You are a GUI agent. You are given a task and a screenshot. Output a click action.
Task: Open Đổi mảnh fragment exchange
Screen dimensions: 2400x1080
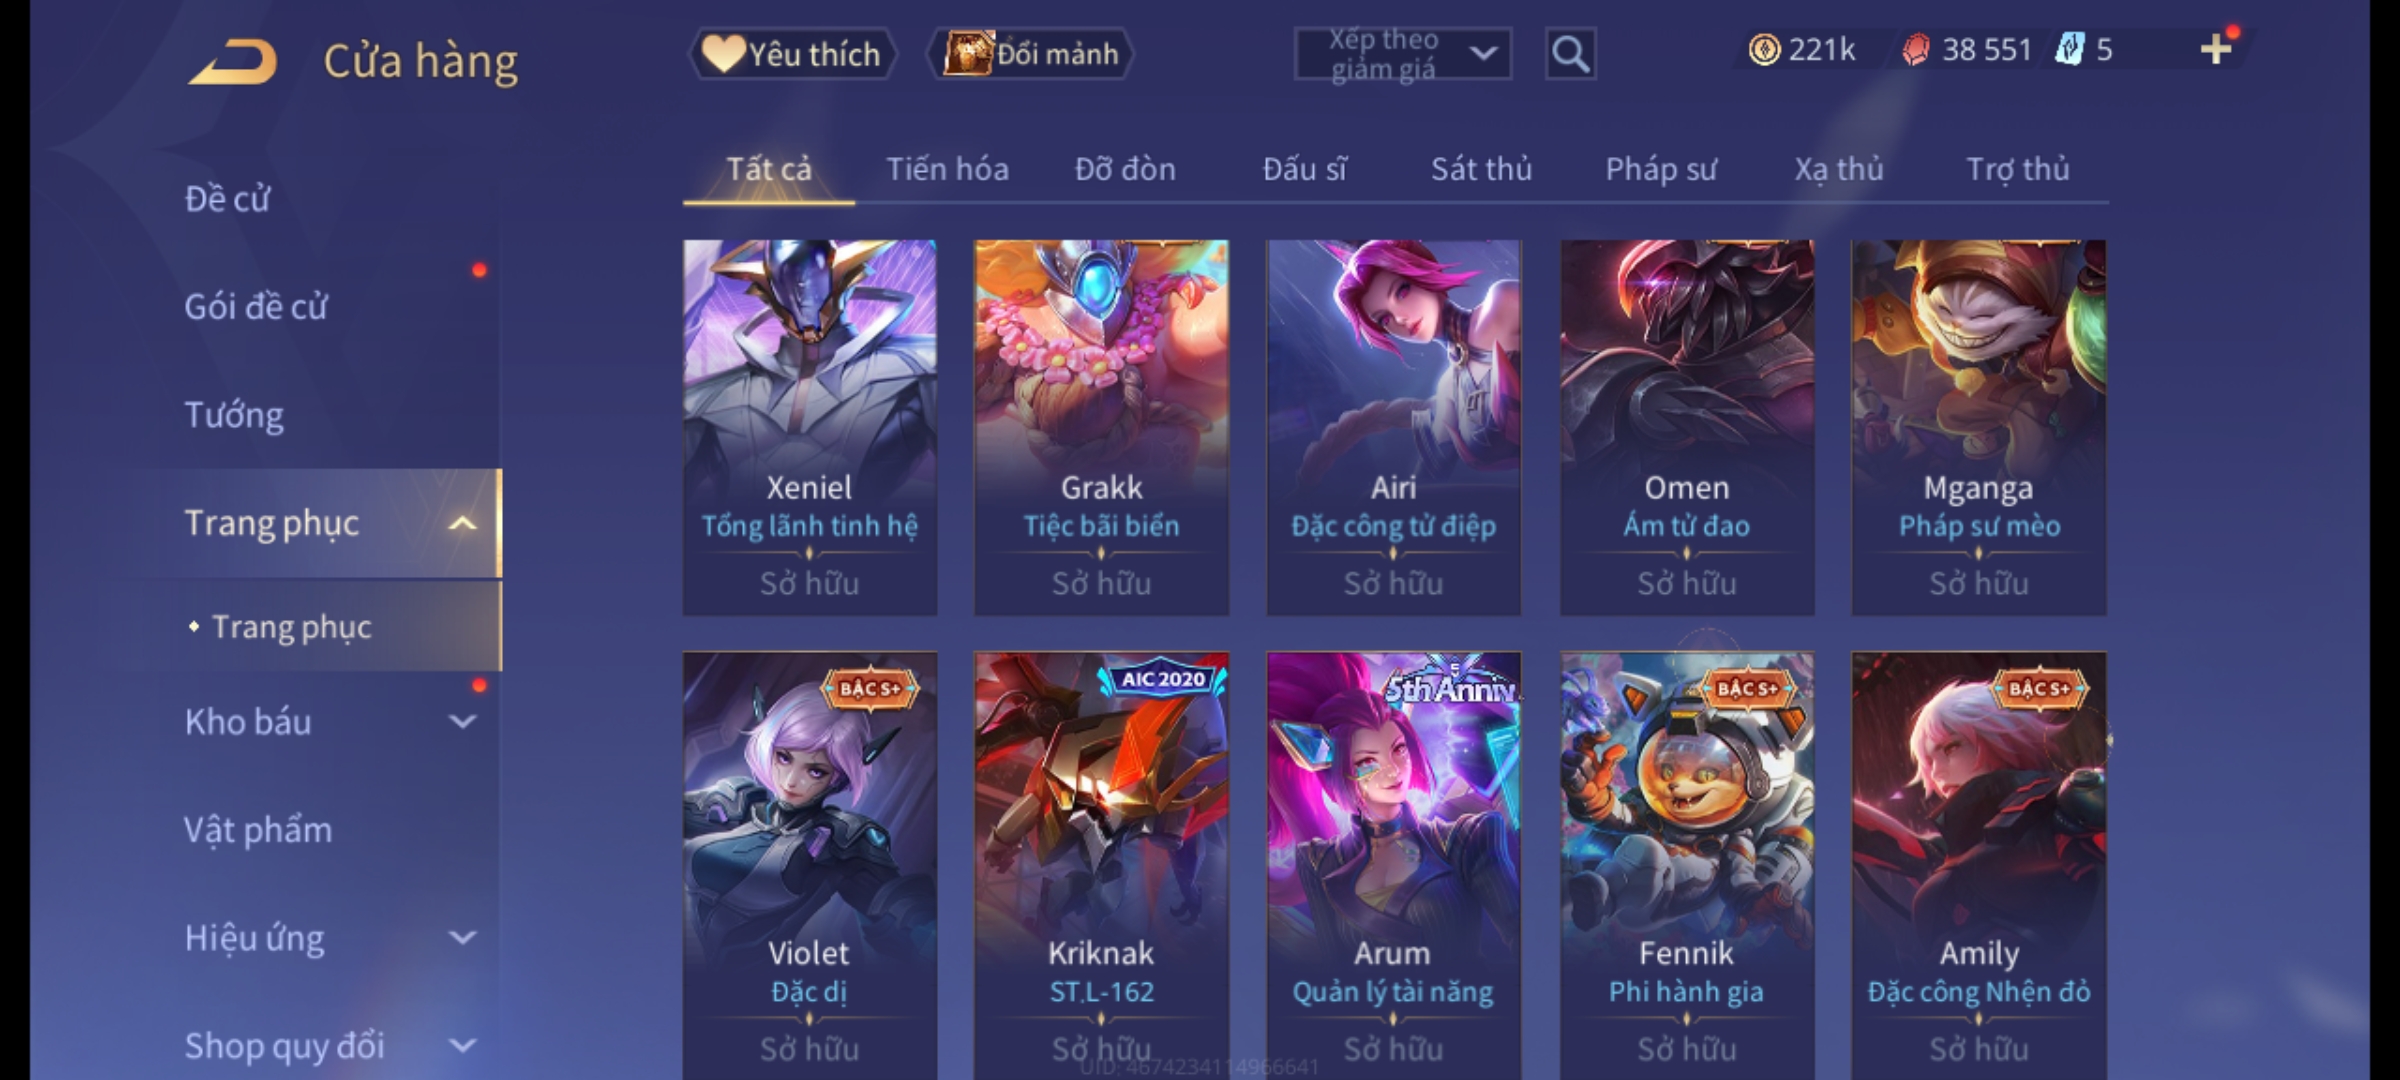pyautogui.click(x=1031, y=54)
